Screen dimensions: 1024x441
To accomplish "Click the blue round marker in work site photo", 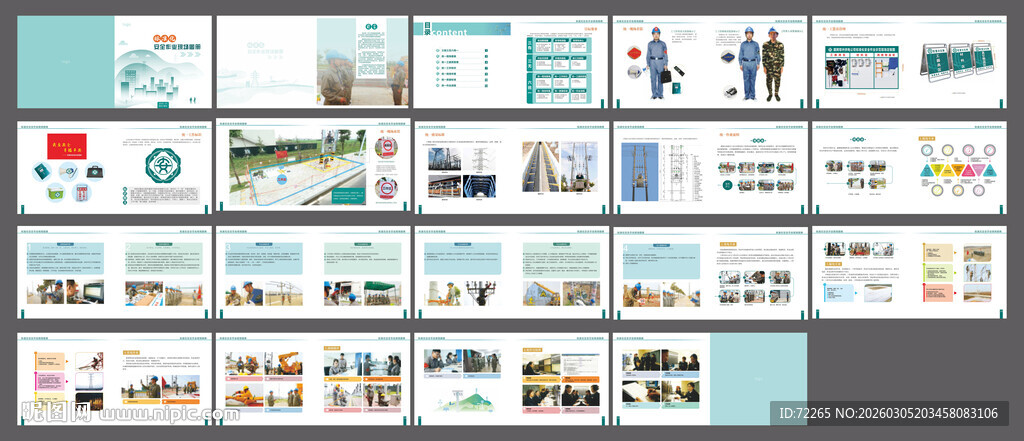I will (280, 178).
